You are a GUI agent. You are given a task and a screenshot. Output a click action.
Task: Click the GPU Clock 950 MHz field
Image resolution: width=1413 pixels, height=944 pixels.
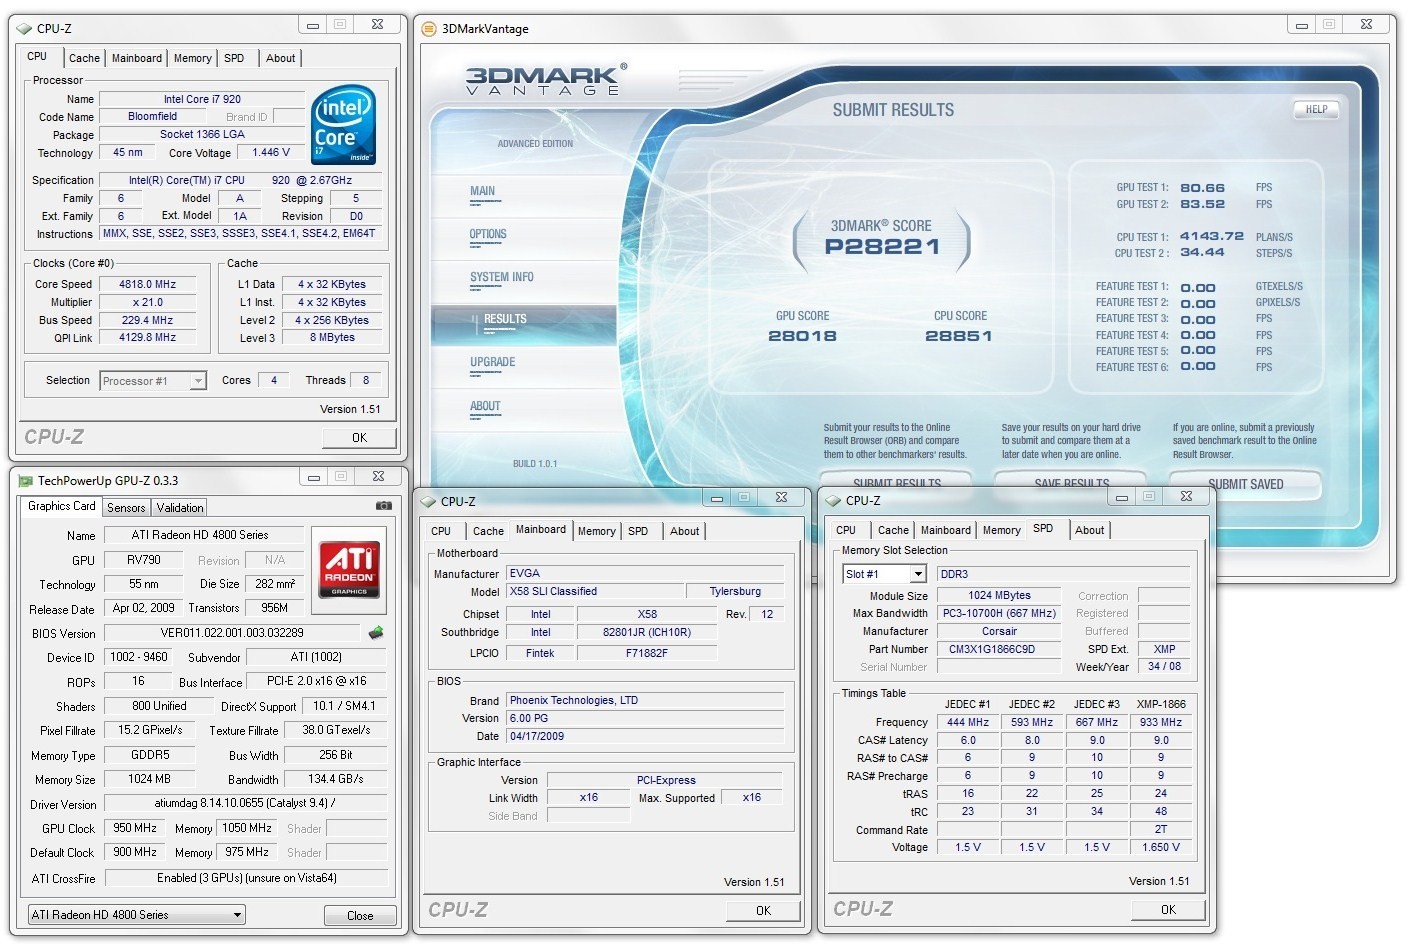pyautogui.click(x=135, y=828)
